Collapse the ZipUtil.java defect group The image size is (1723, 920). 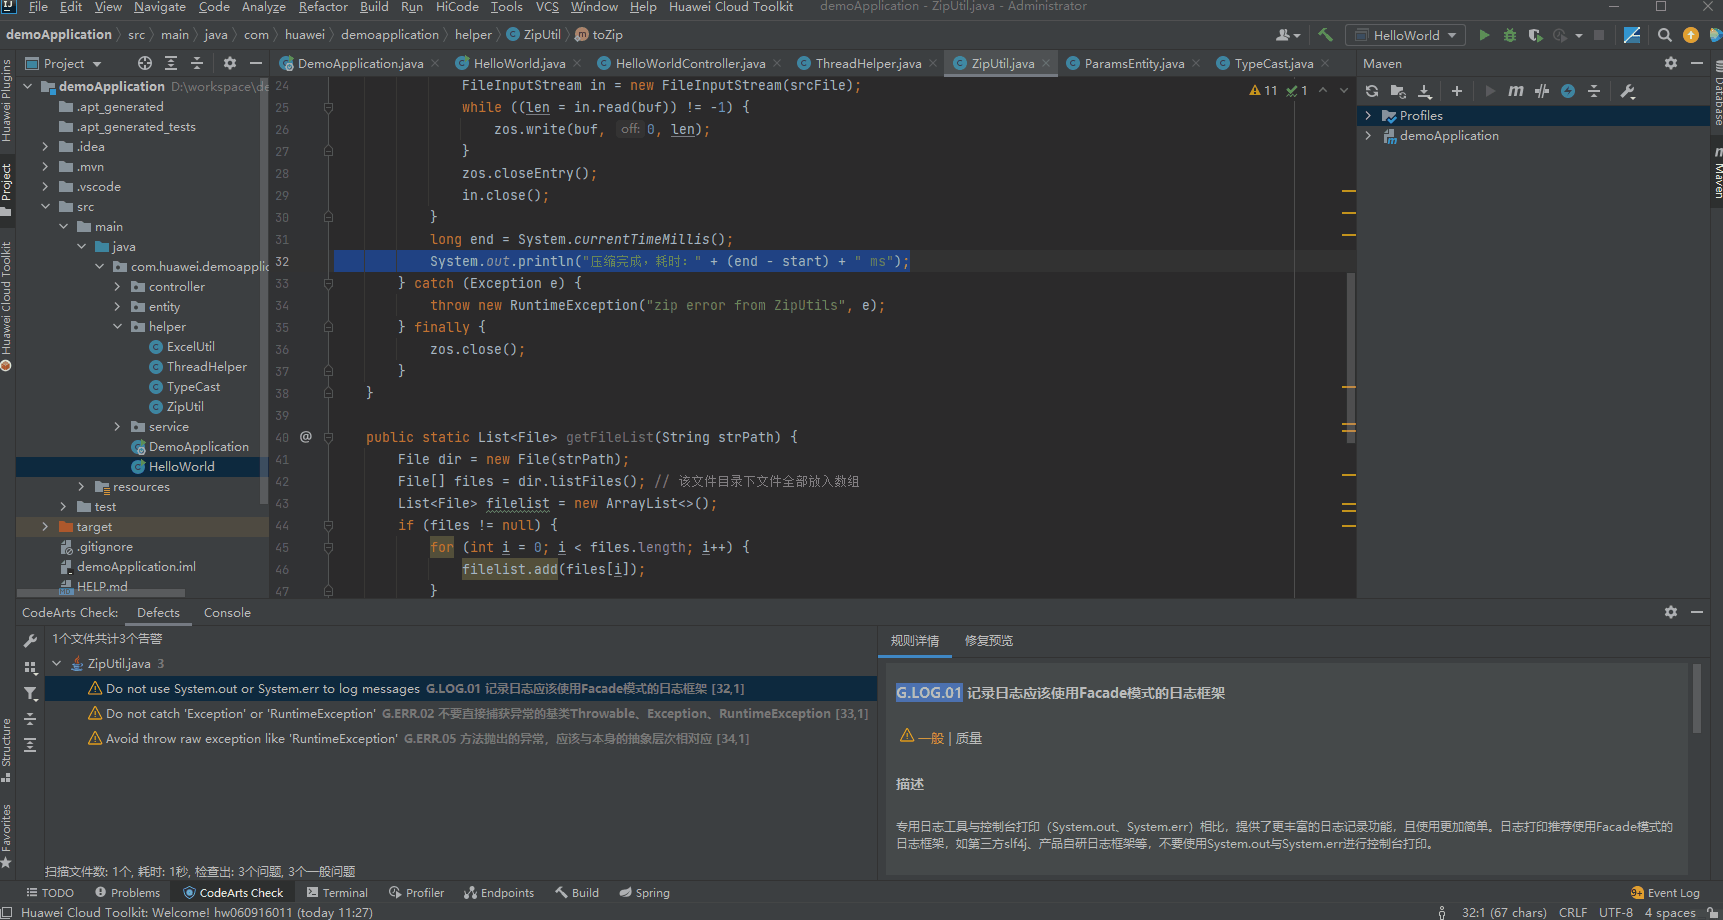pos(56,663)
